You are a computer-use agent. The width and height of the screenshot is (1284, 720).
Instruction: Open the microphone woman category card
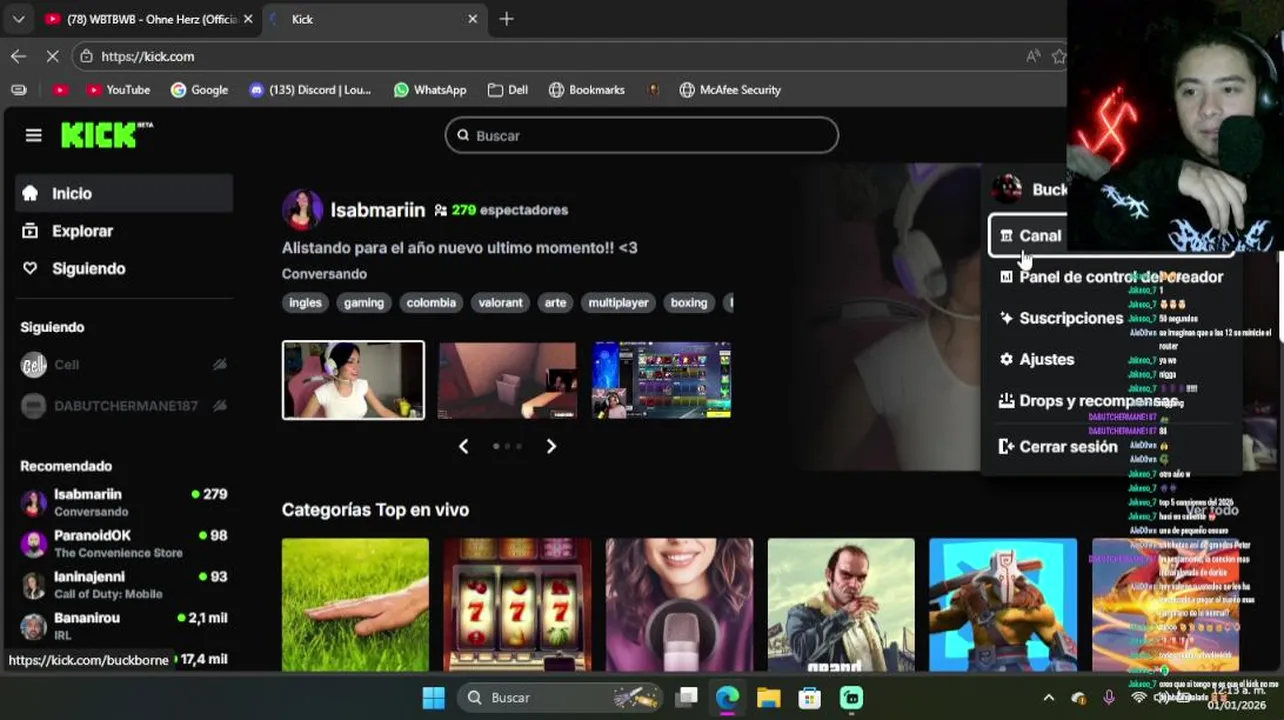pos(679,605)
